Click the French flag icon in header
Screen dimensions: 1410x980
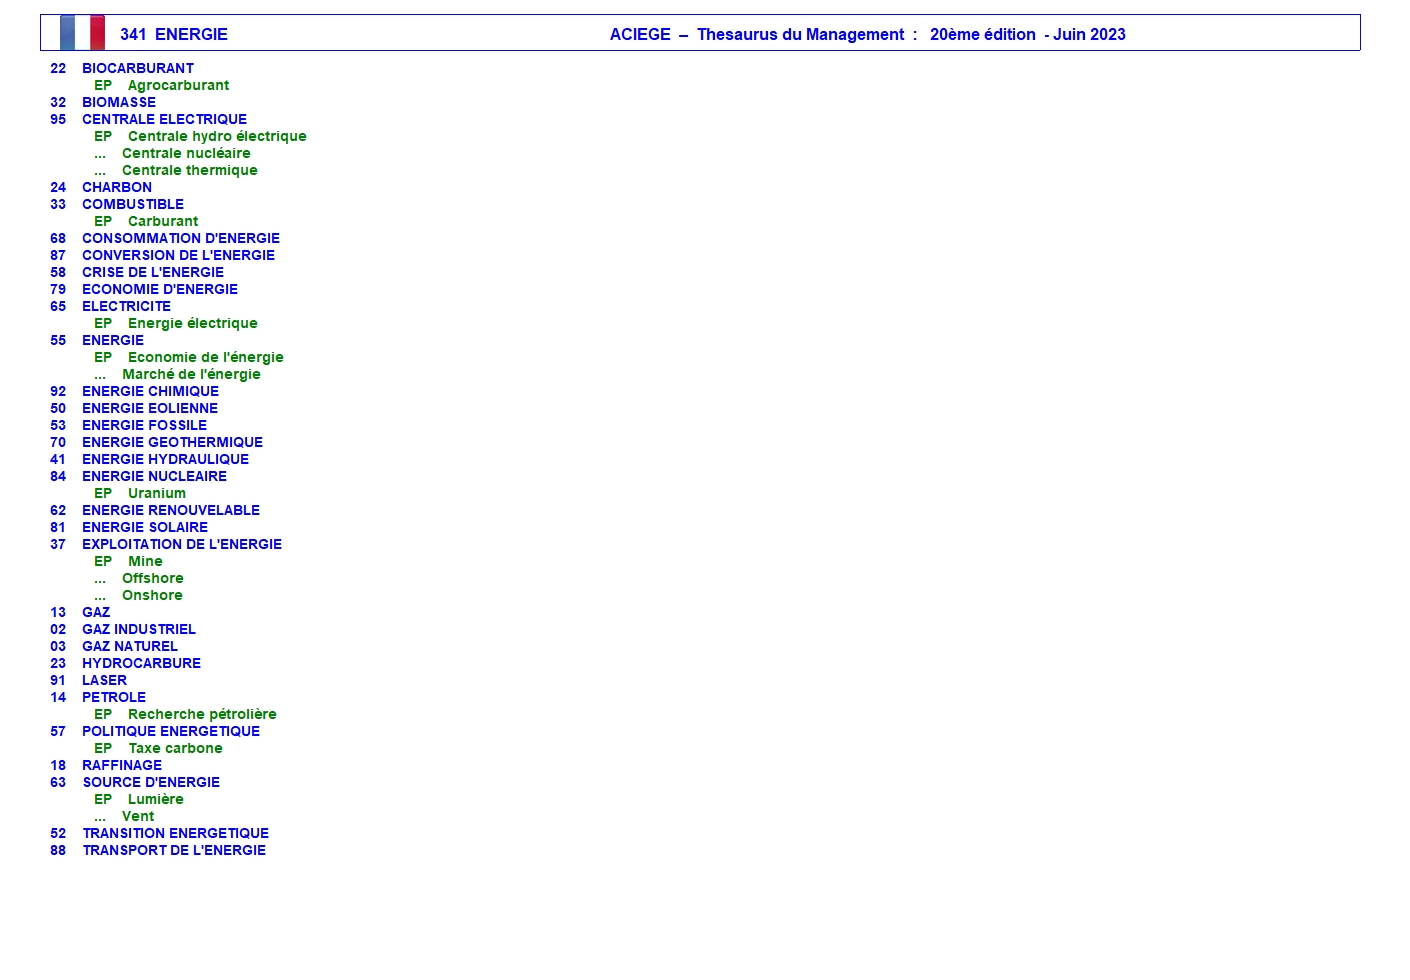[x=82, y=33]
